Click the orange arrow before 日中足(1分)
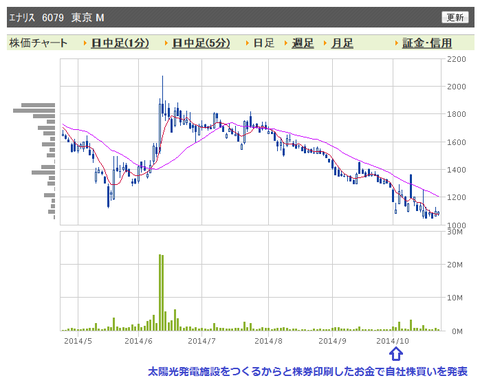This screenshot has height=387, width=480. coord(85,43)
